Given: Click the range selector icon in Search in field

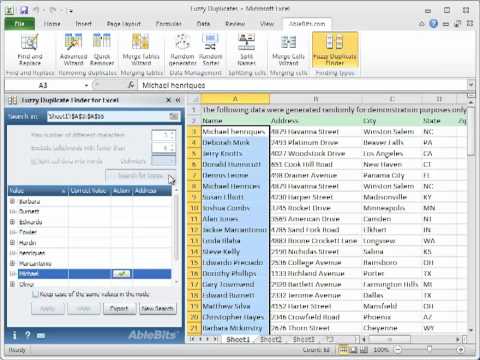Looking at the screenshot, I should coord(173,116).
